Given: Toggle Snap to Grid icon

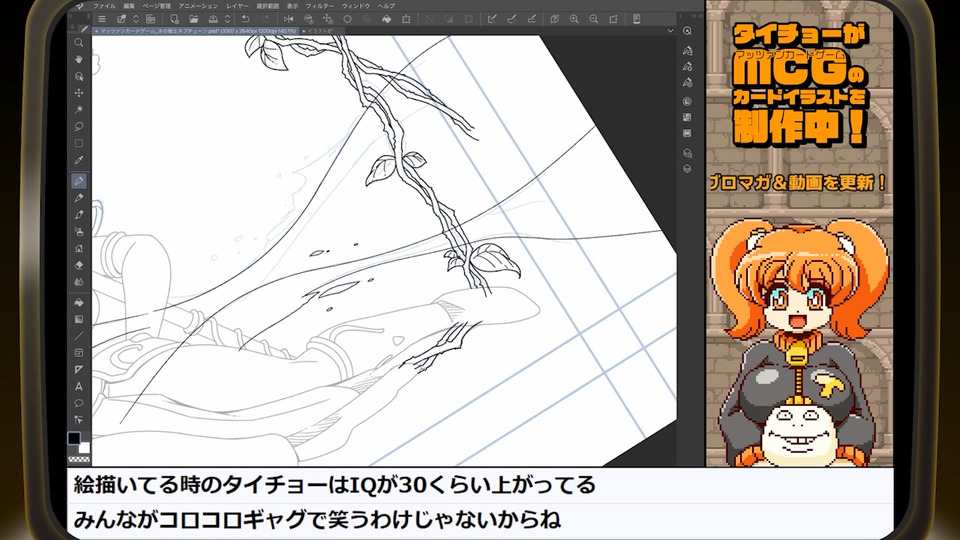Looking at the screenshot, I should pos(531,19).
